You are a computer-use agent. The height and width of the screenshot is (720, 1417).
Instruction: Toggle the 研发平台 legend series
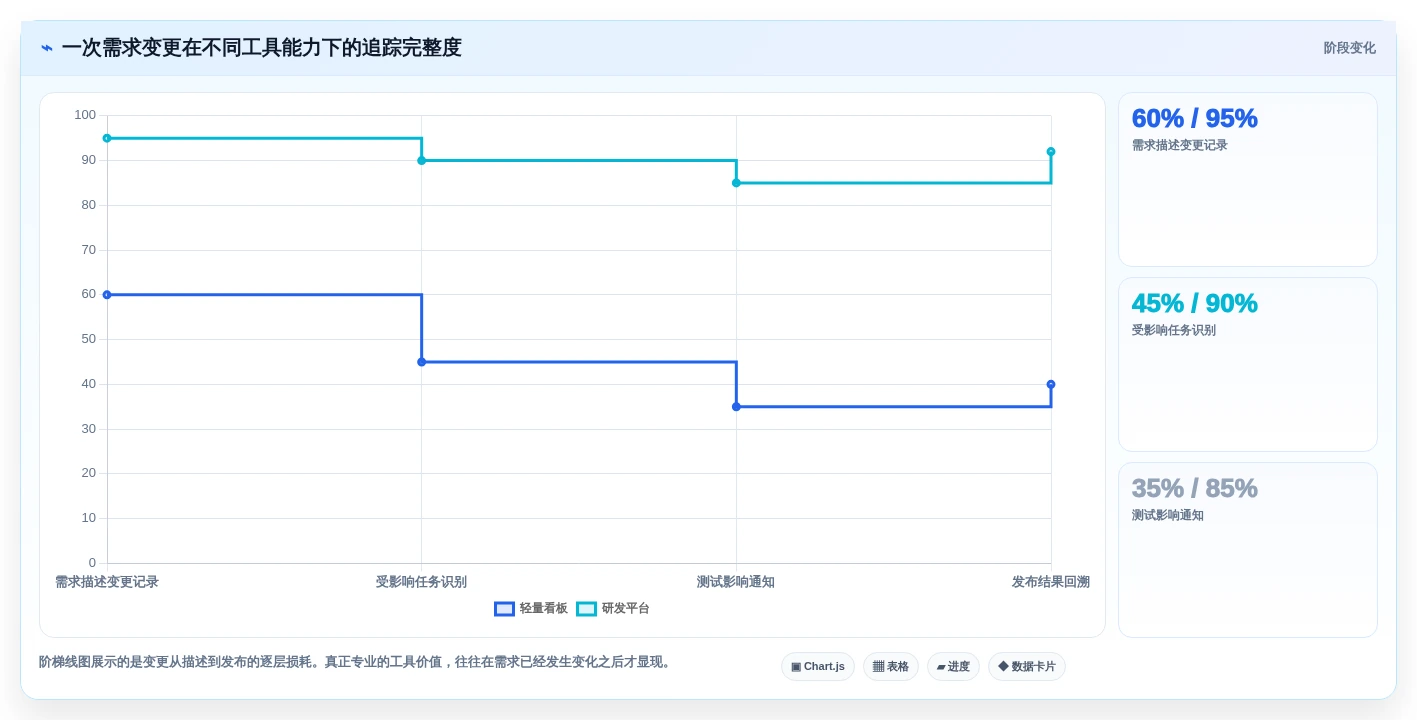613,608
